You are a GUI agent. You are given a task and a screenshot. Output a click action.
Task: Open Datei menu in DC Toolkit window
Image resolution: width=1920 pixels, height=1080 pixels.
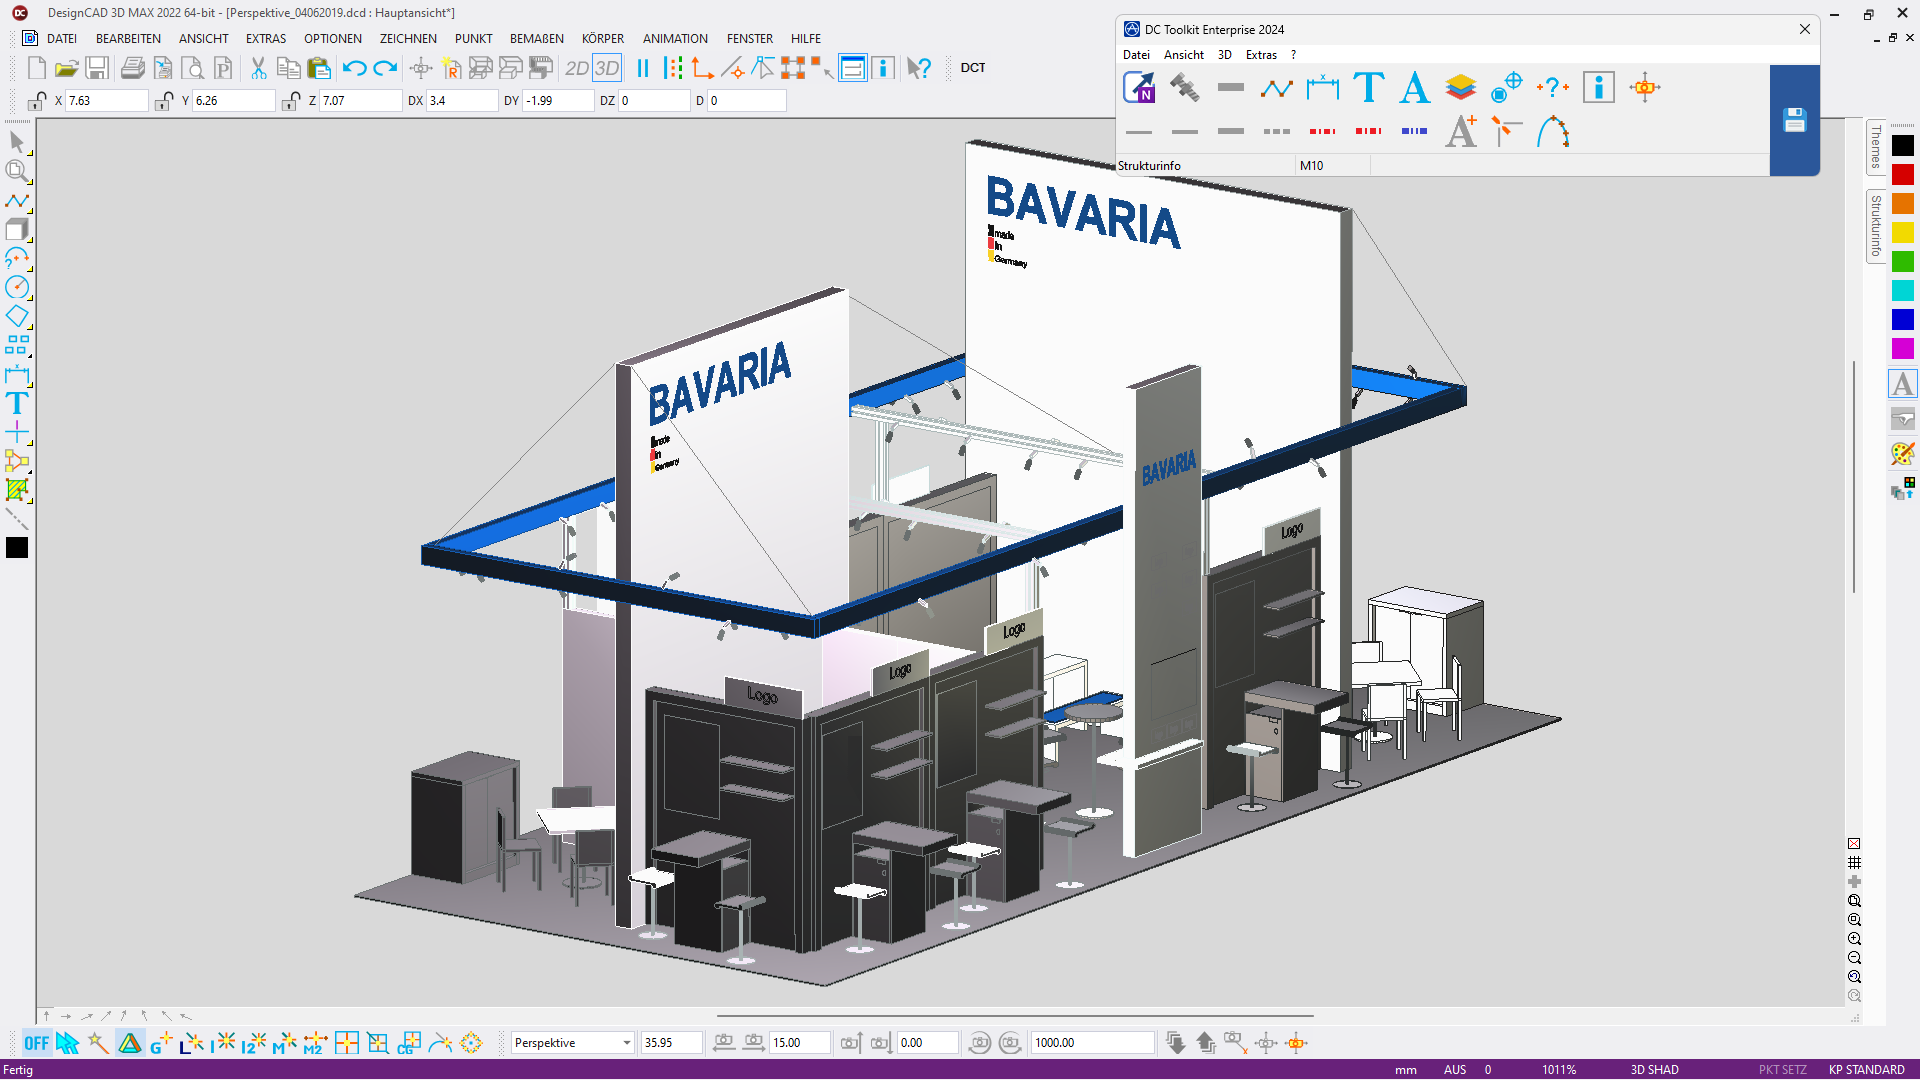click(1136, 55)
